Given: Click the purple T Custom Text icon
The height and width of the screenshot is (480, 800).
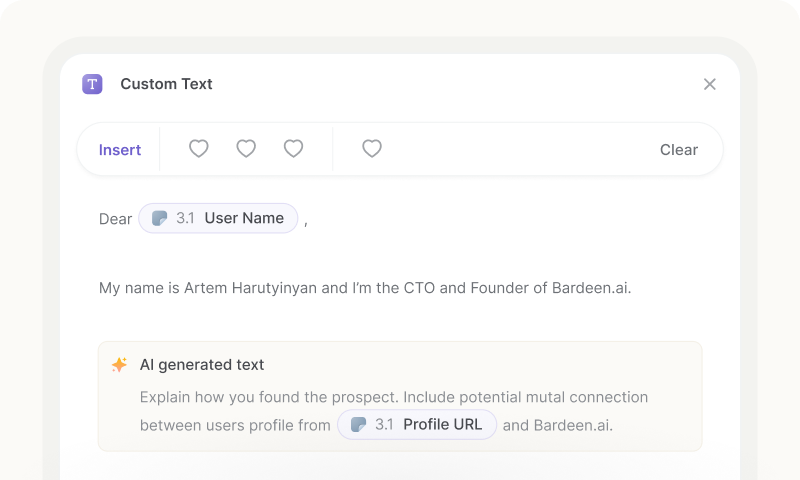Looking at the screenshot, I should (x=92, y=84).
